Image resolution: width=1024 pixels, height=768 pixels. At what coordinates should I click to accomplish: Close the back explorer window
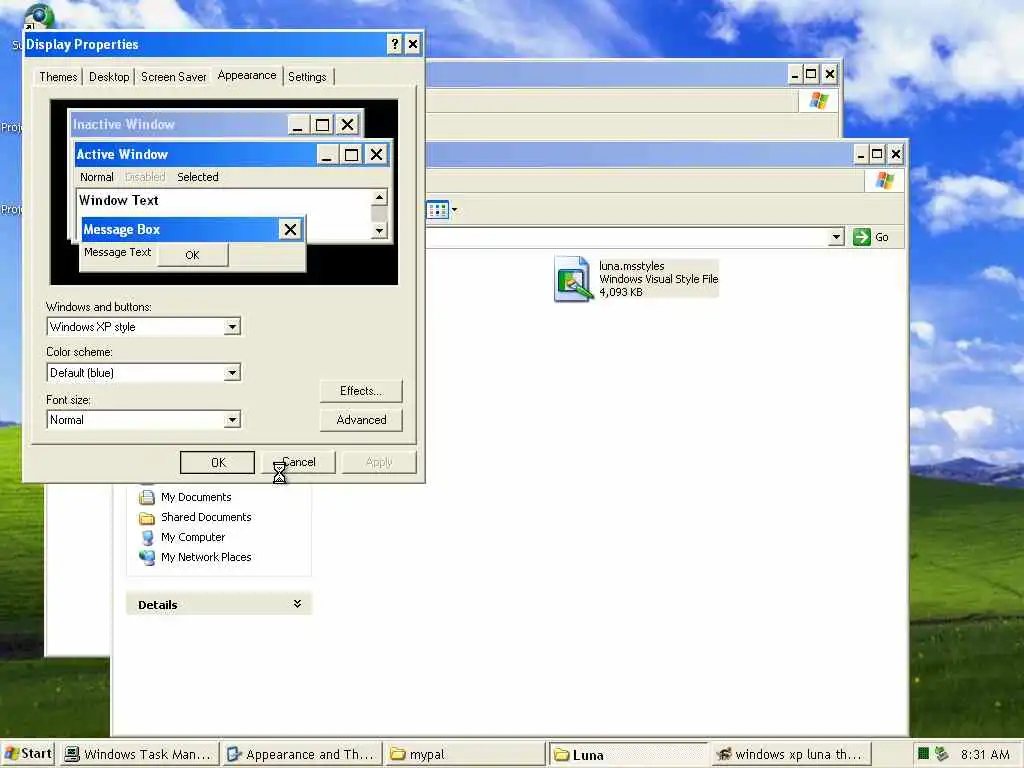(829, 74)
